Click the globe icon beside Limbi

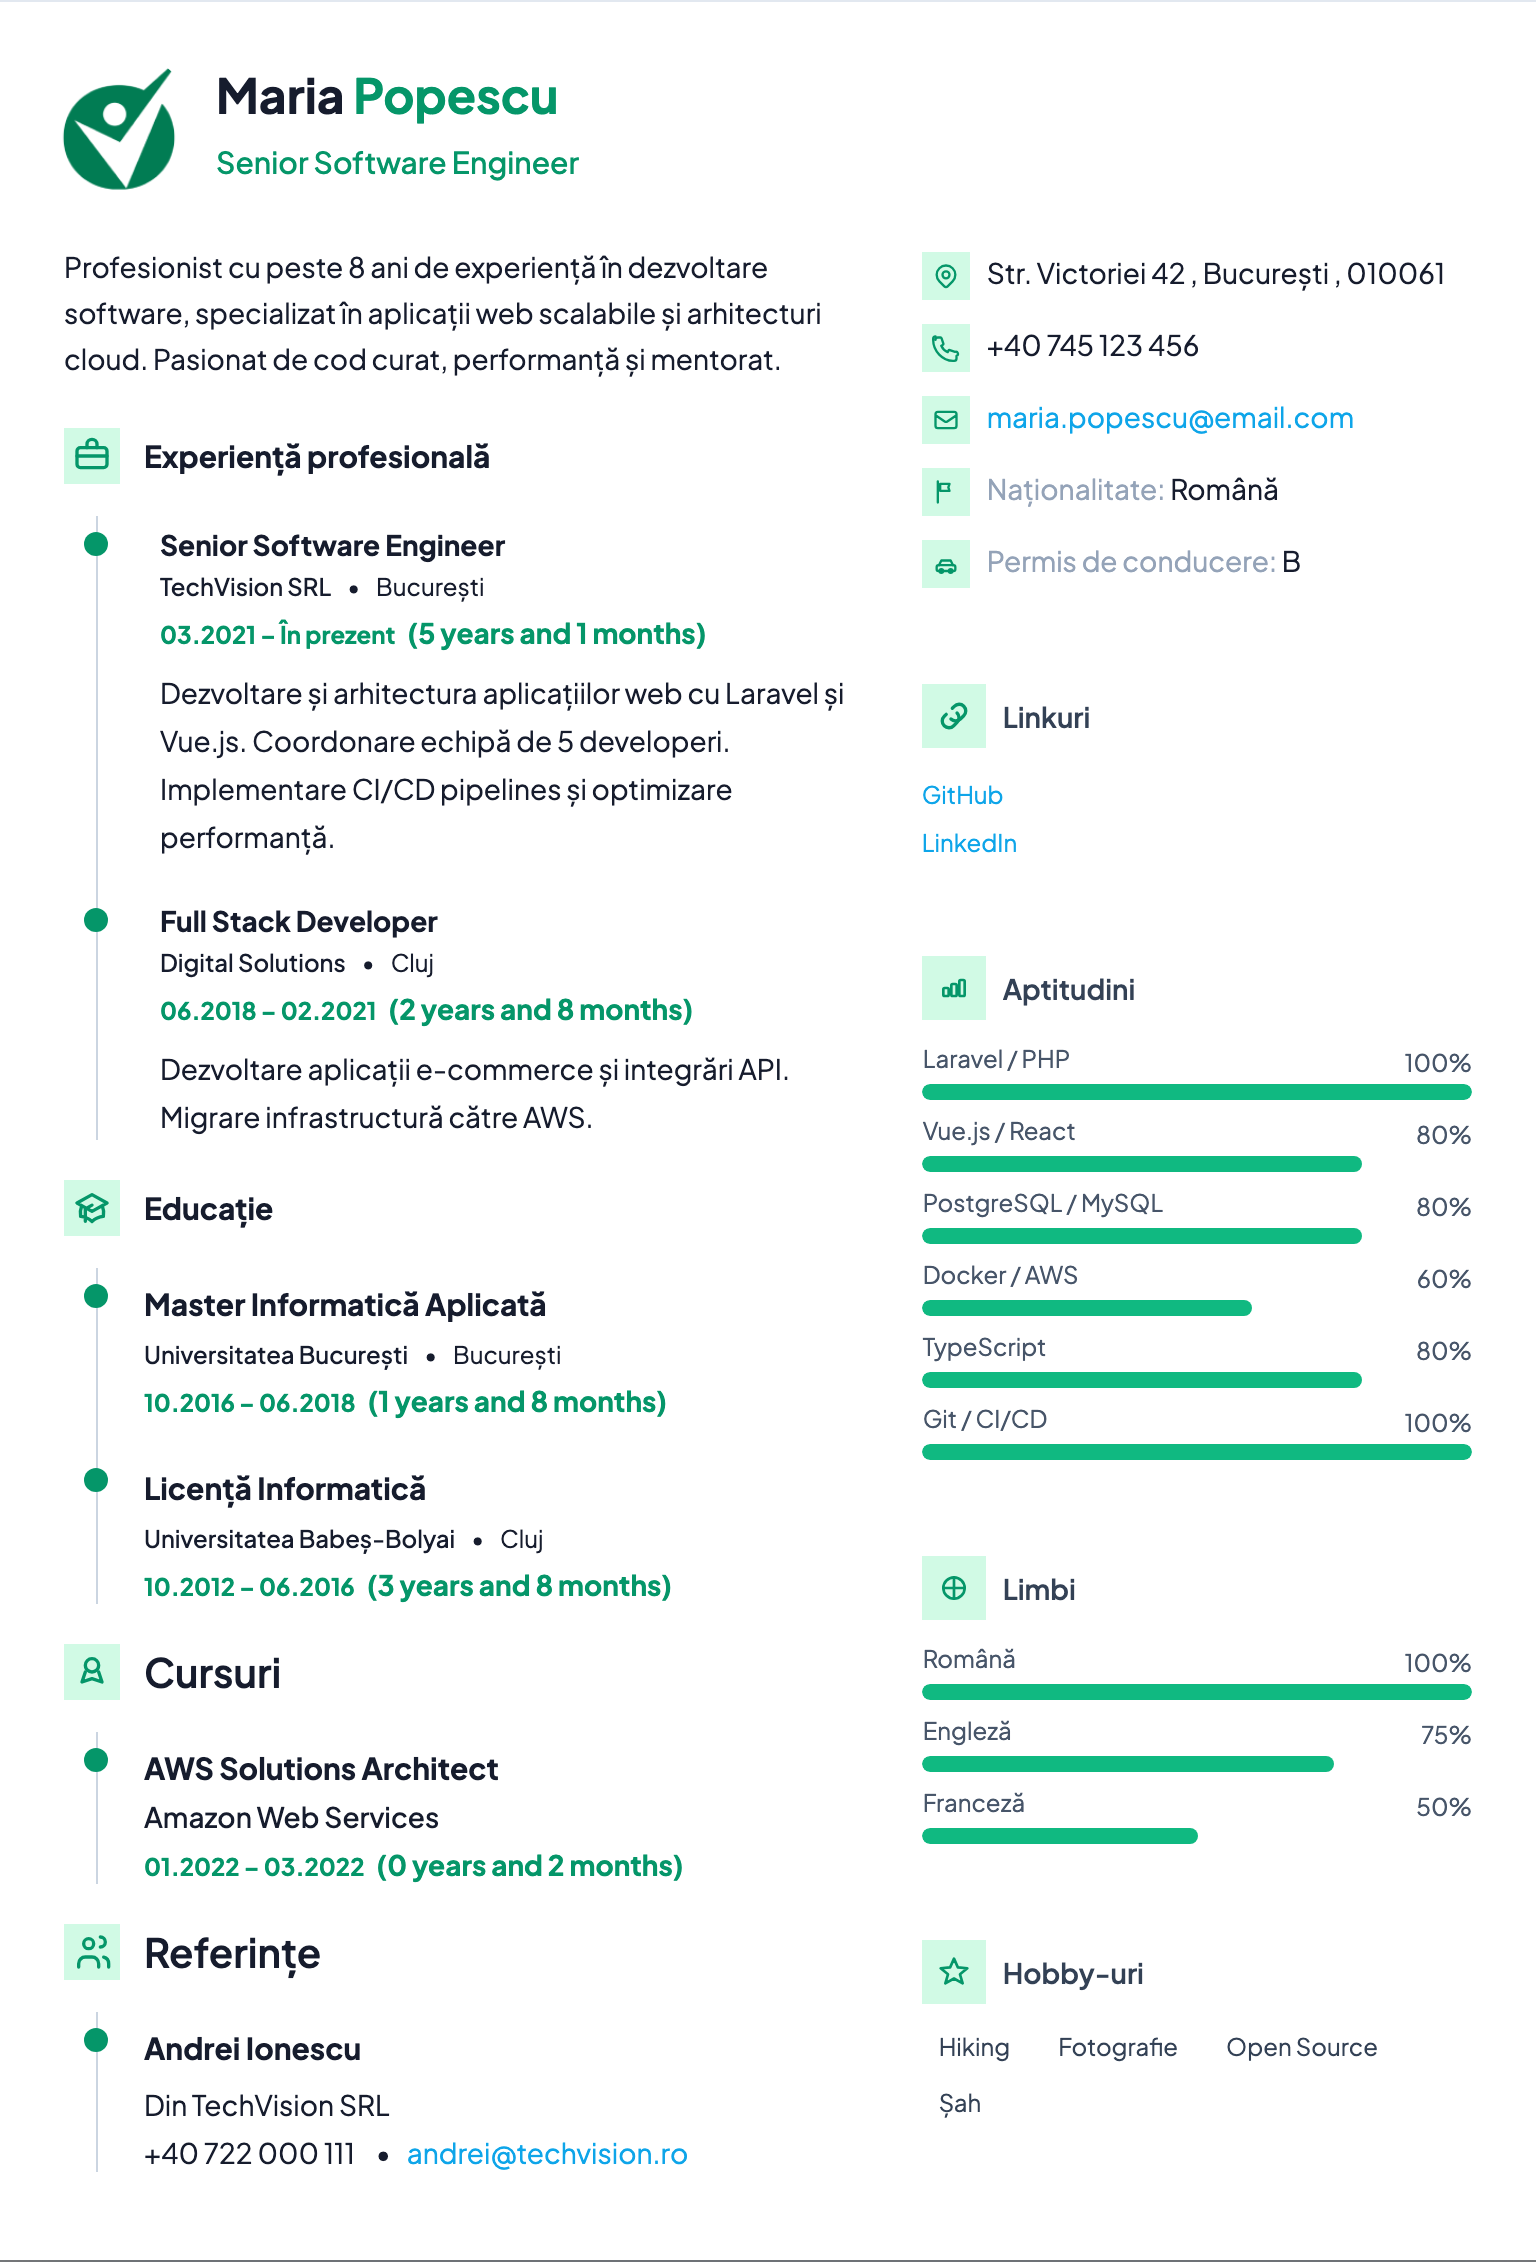tap(954, 1588)
